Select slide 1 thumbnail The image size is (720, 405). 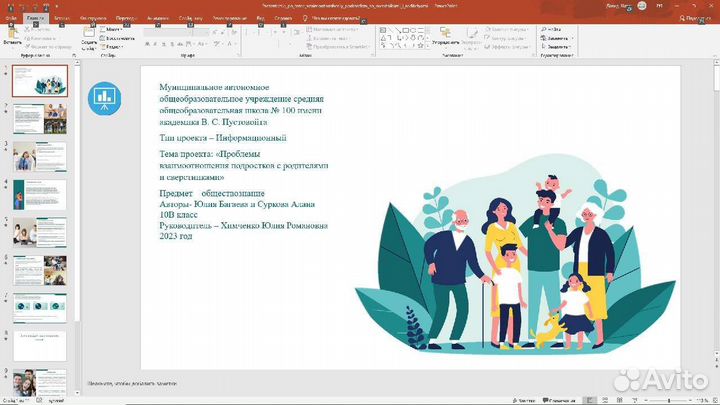point(40,81)
